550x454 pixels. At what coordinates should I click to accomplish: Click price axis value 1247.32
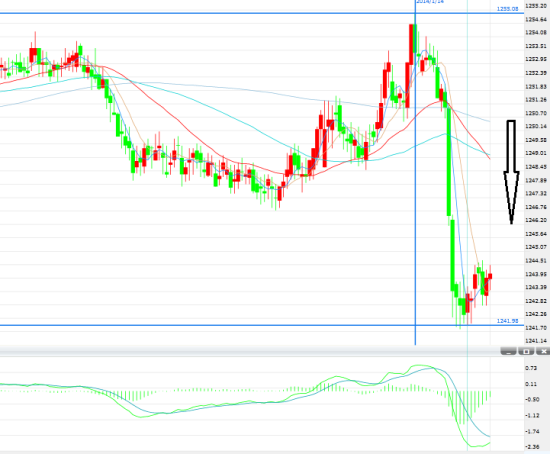(536, 194)
